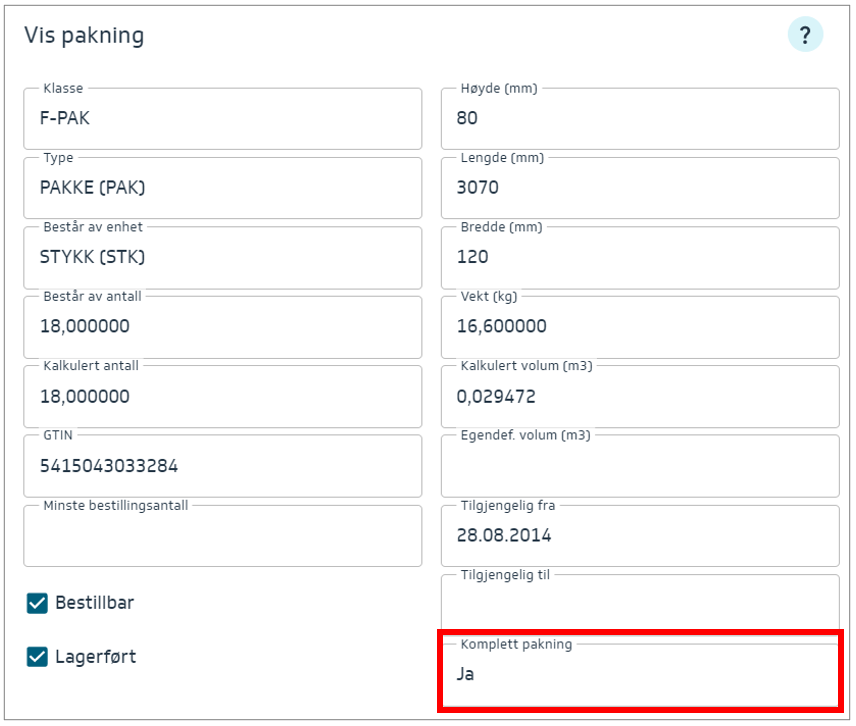Viewport: 856px width, 726px height.
Task: Click the Komplett pakning field showing Ja
Action: [639, 674]
